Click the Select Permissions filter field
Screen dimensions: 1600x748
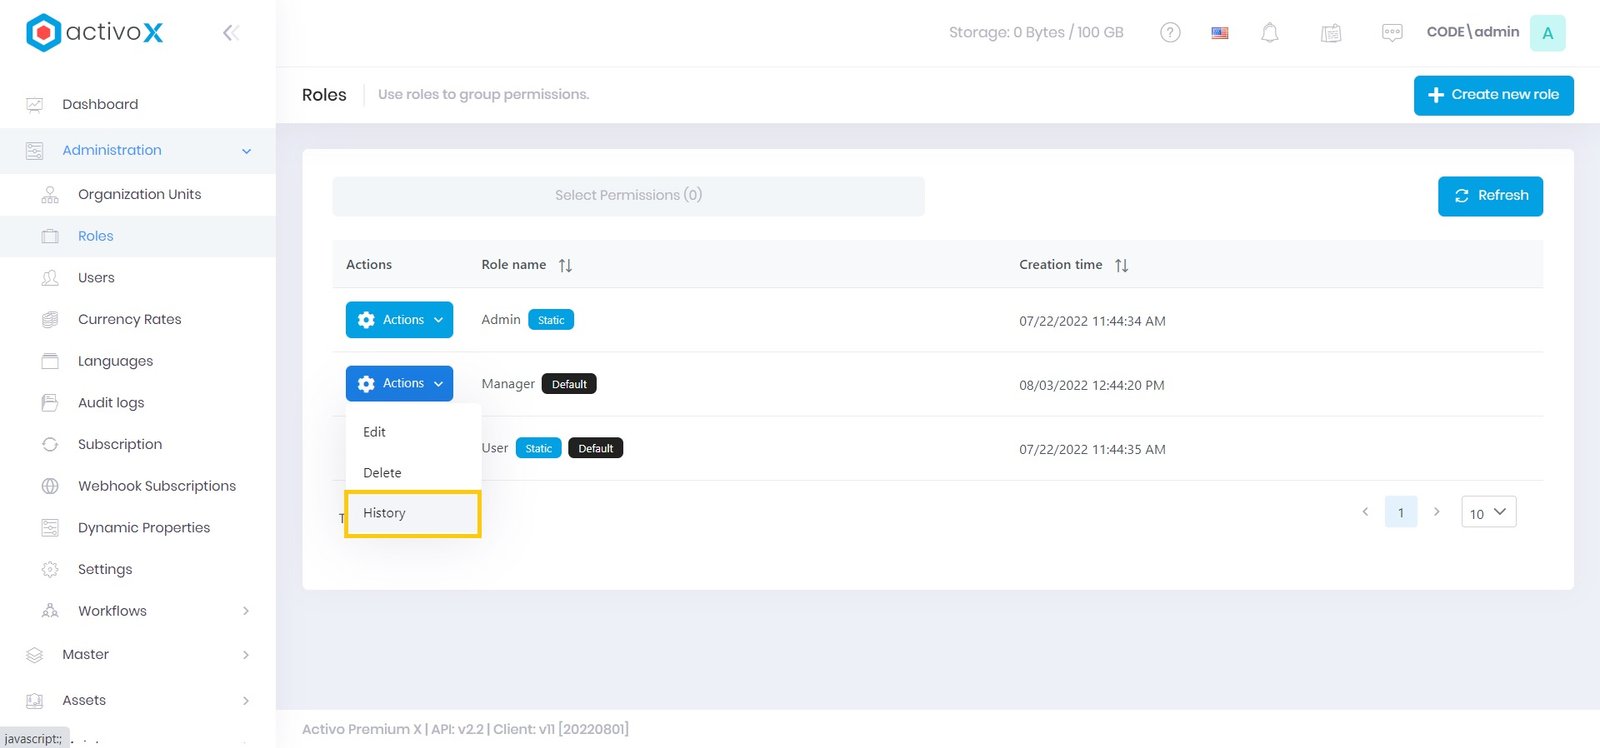coord(628,196)
